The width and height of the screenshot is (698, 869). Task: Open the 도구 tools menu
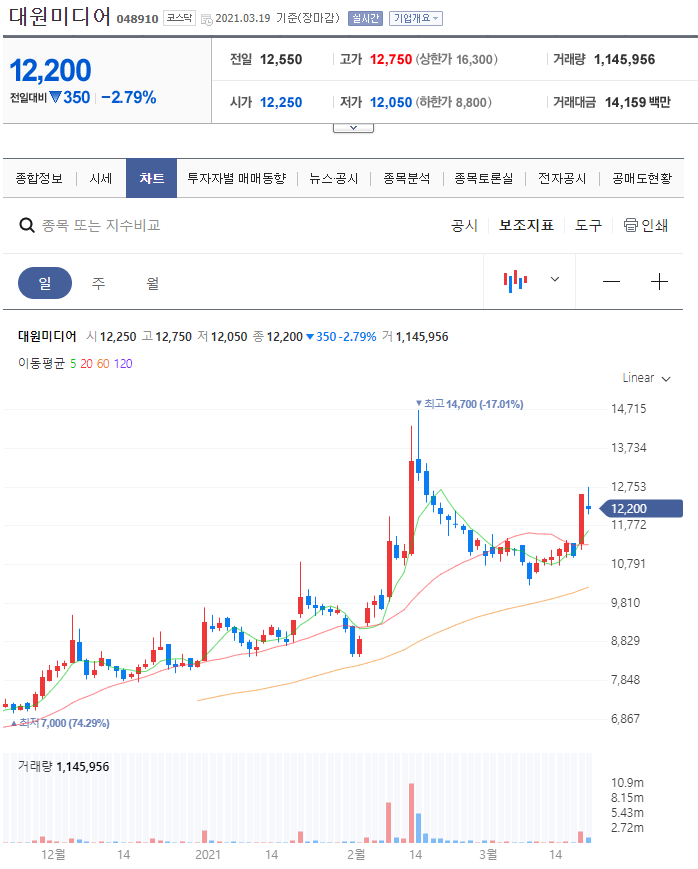click(588, 225)
